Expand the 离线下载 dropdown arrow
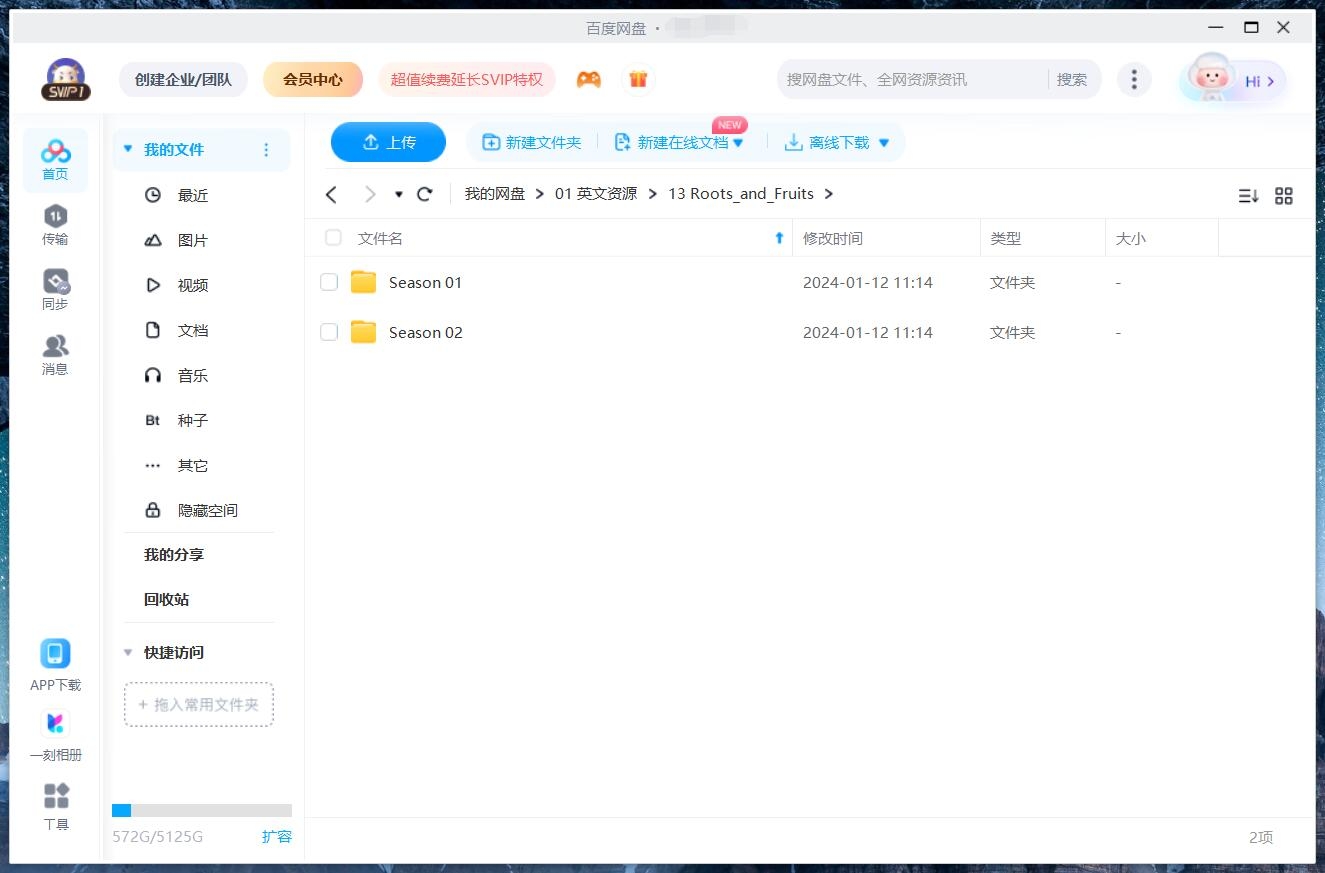This screenshot has width=1325, height=873. click(884, 143)
